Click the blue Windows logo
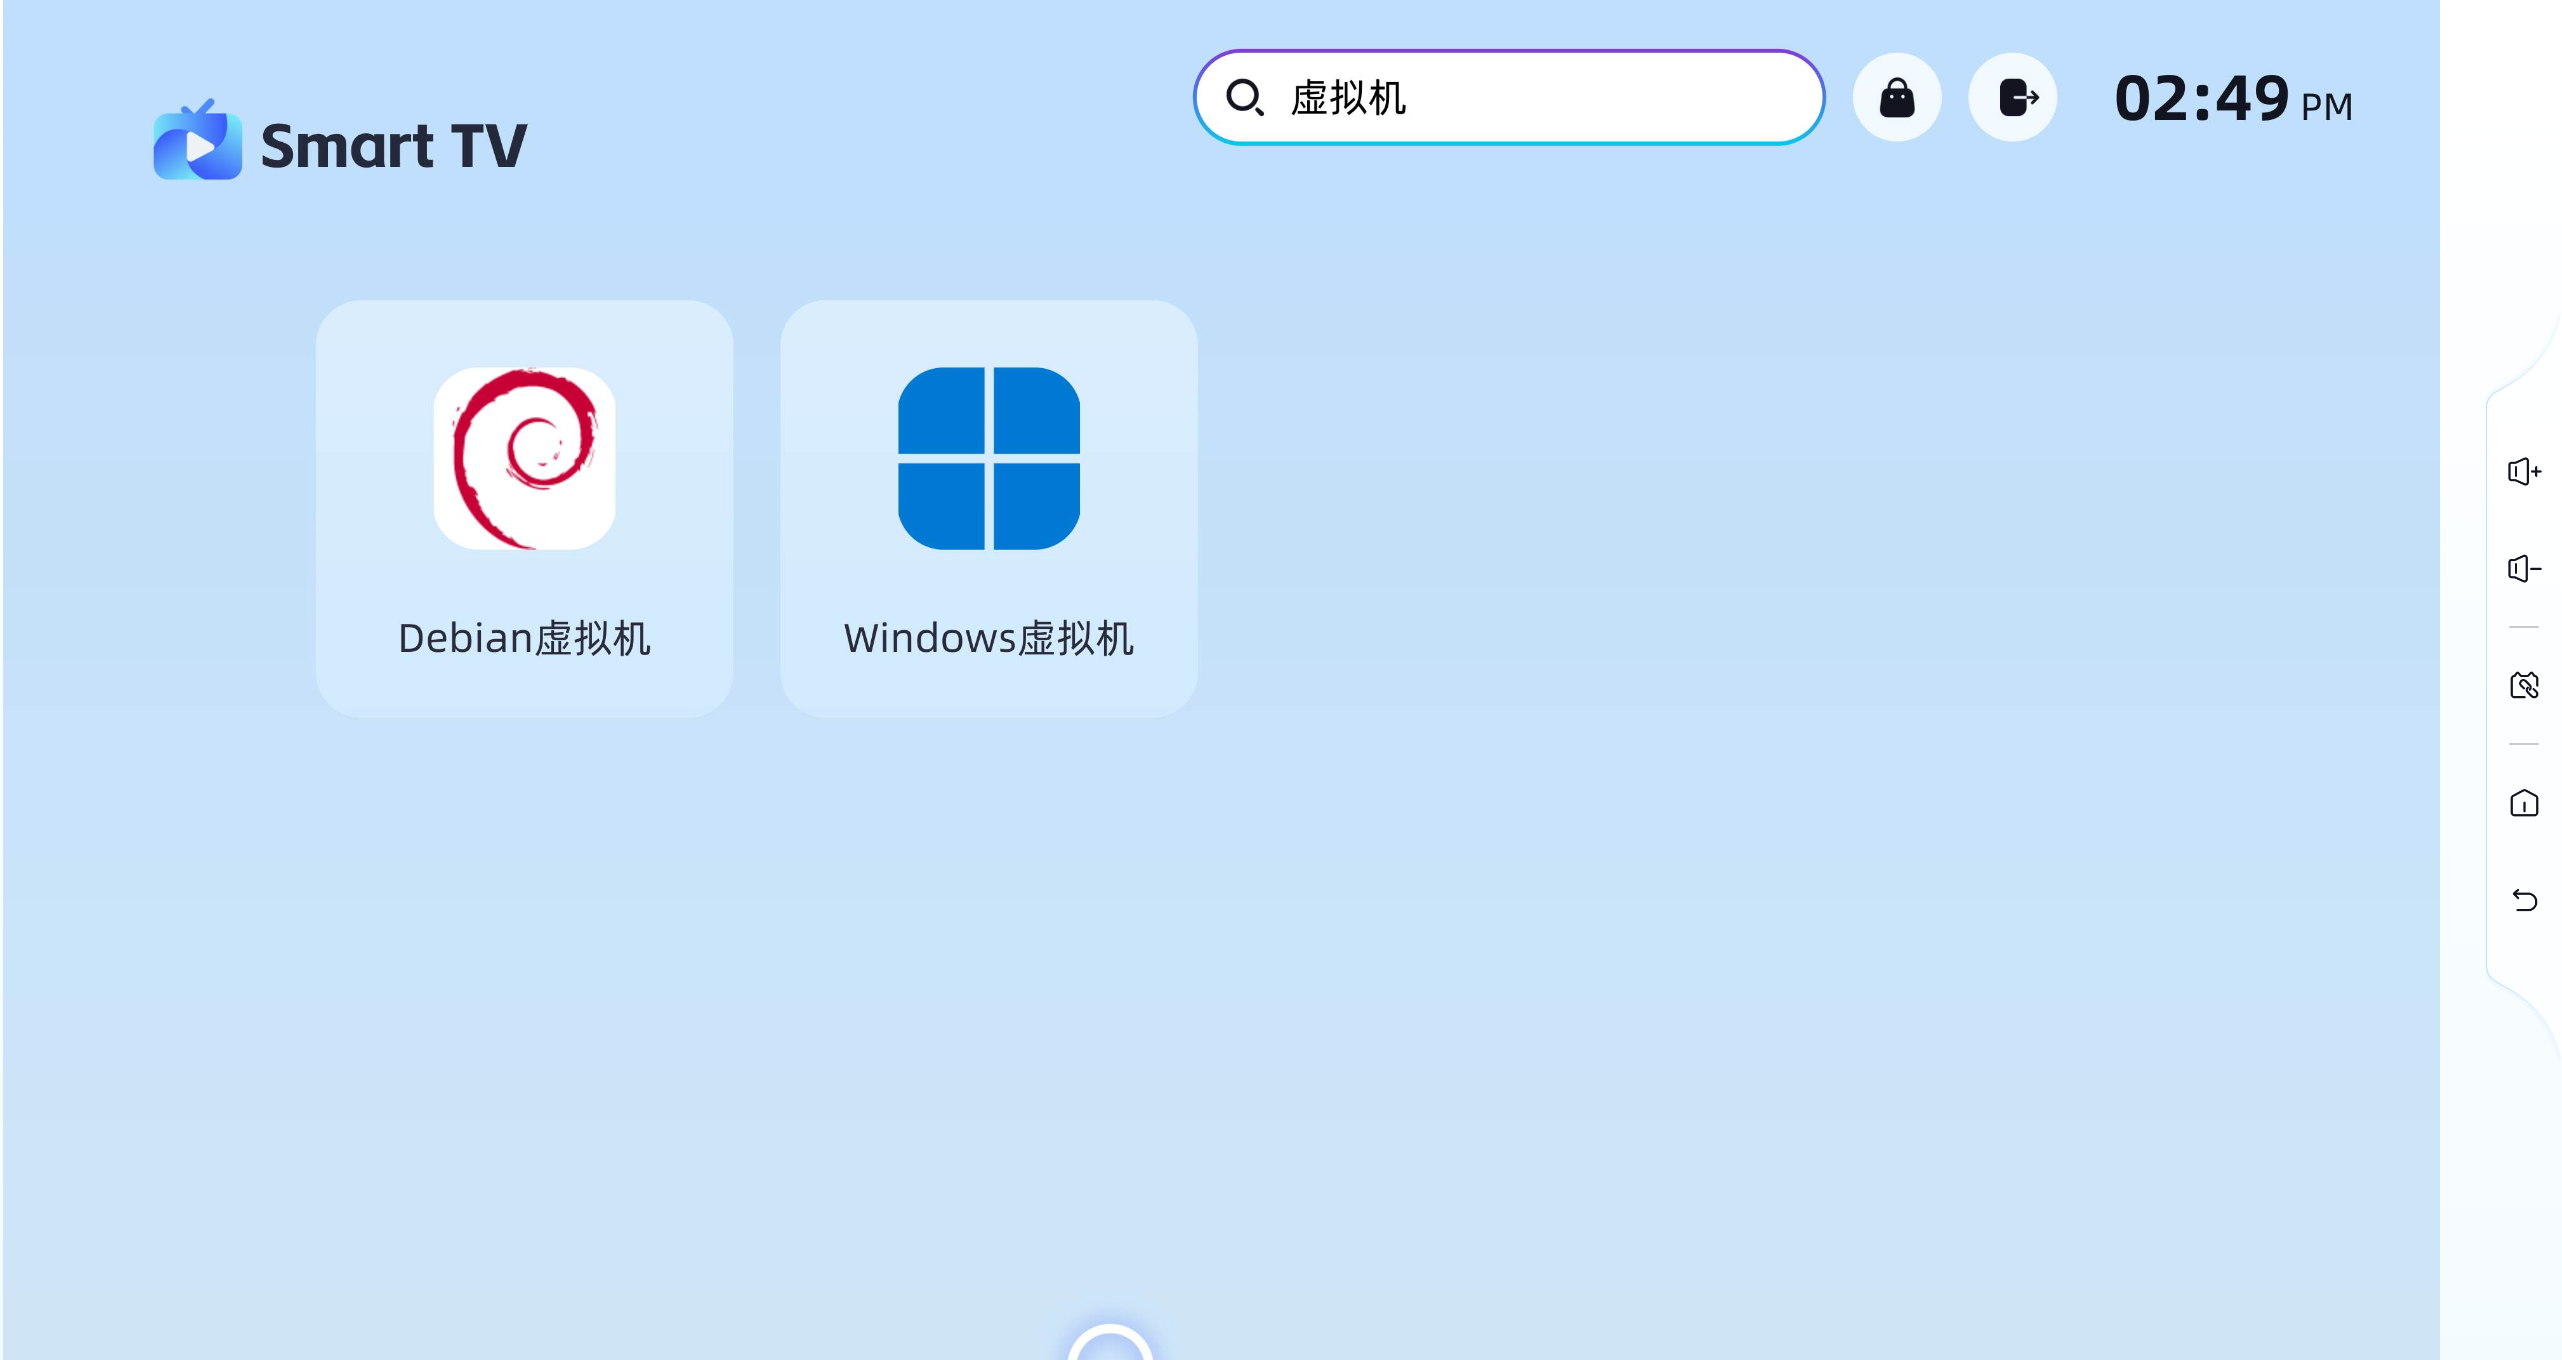The width and height of the screenshot is (2562, 1360). tap(989, 458)
